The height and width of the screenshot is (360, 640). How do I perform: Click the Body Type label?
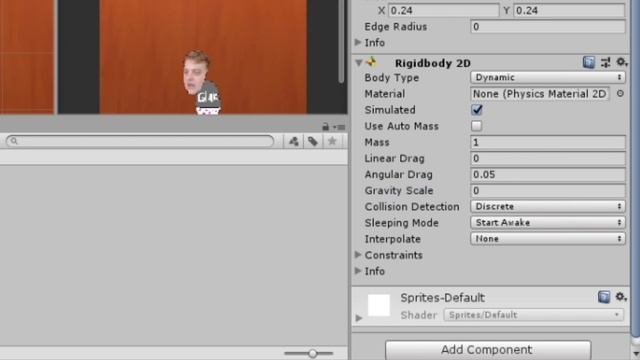coord(391,78)
